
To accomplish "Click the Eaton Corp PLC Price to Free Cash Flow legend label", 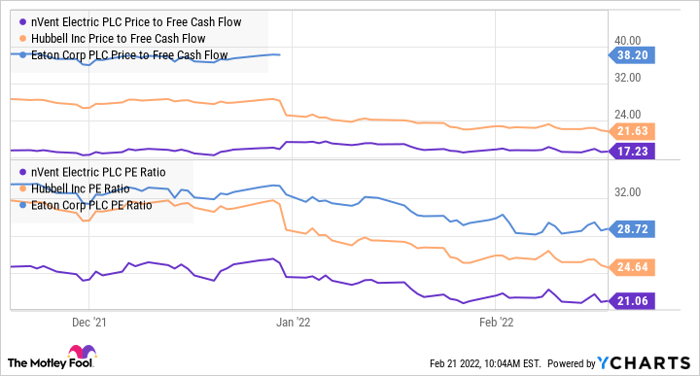I will (129, 55).
